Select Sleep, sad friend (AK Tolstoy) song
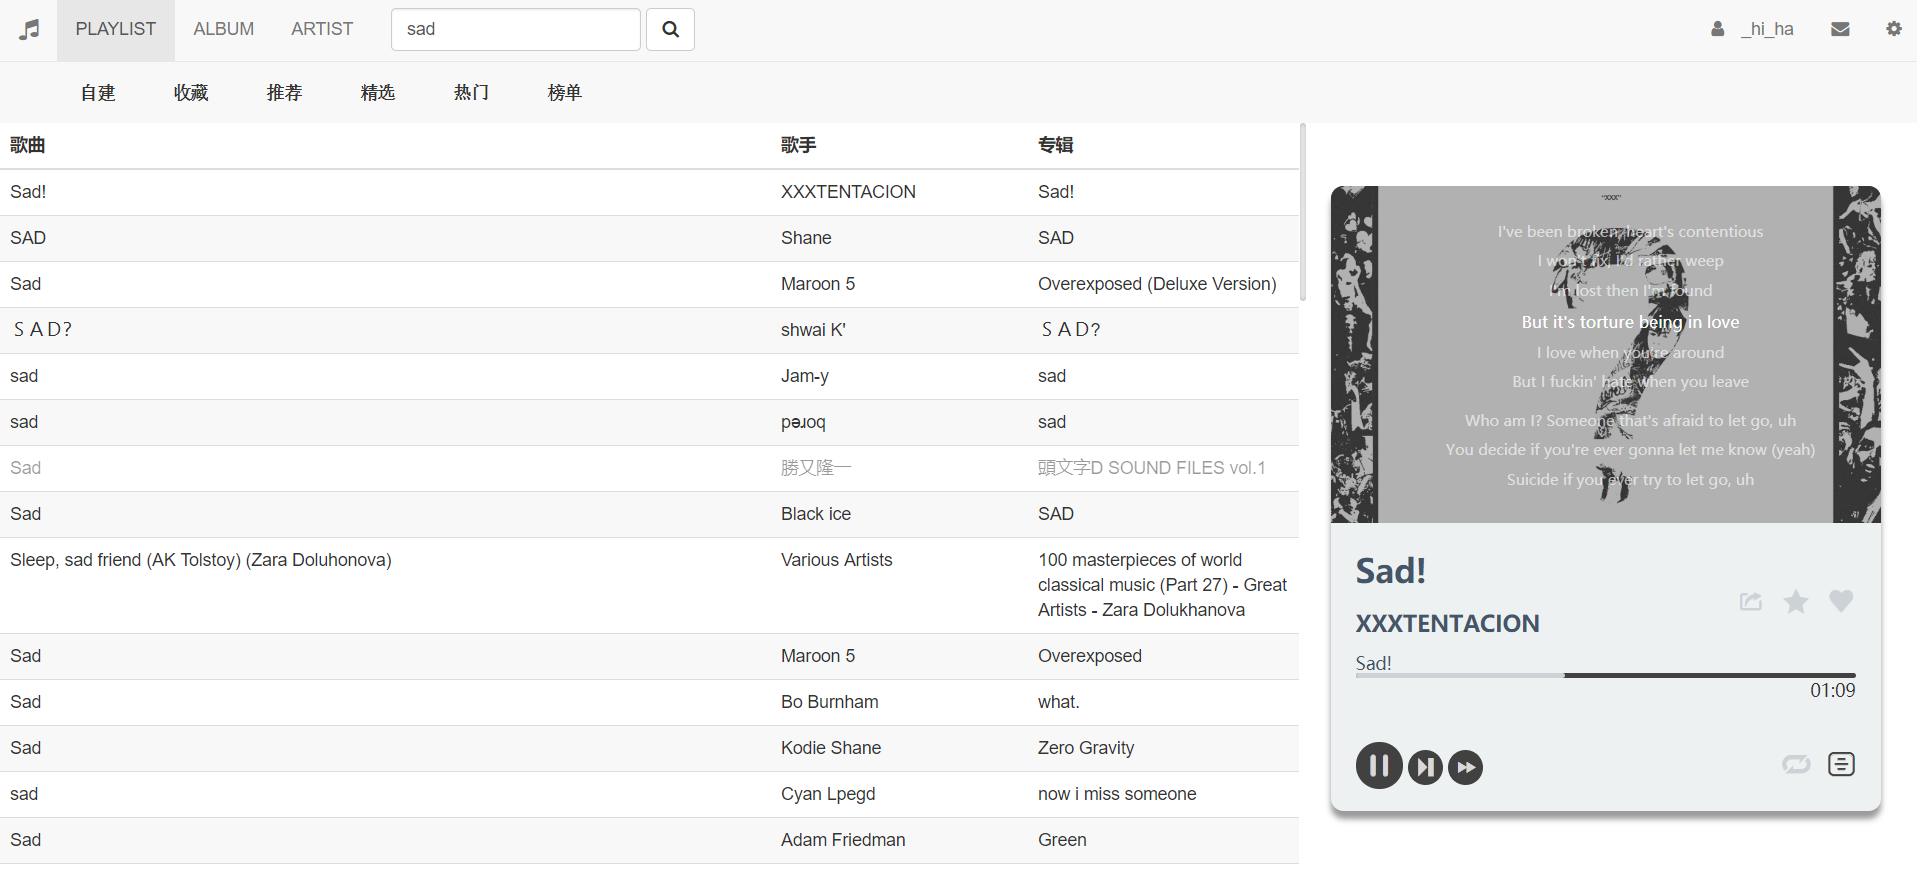The image size is (1917, 885). (x=200, y=560)
